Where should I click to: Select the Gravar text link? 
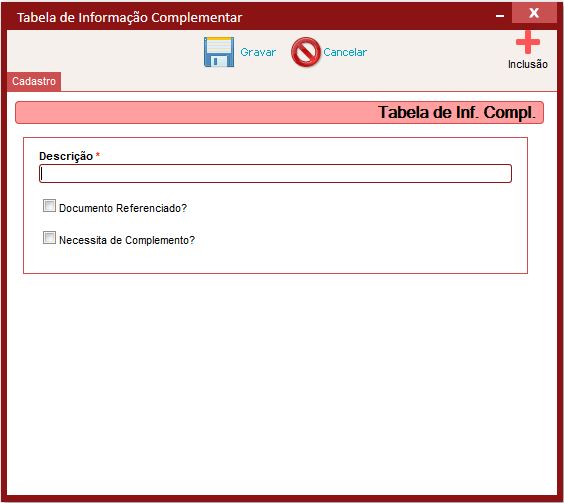[258, 52]
